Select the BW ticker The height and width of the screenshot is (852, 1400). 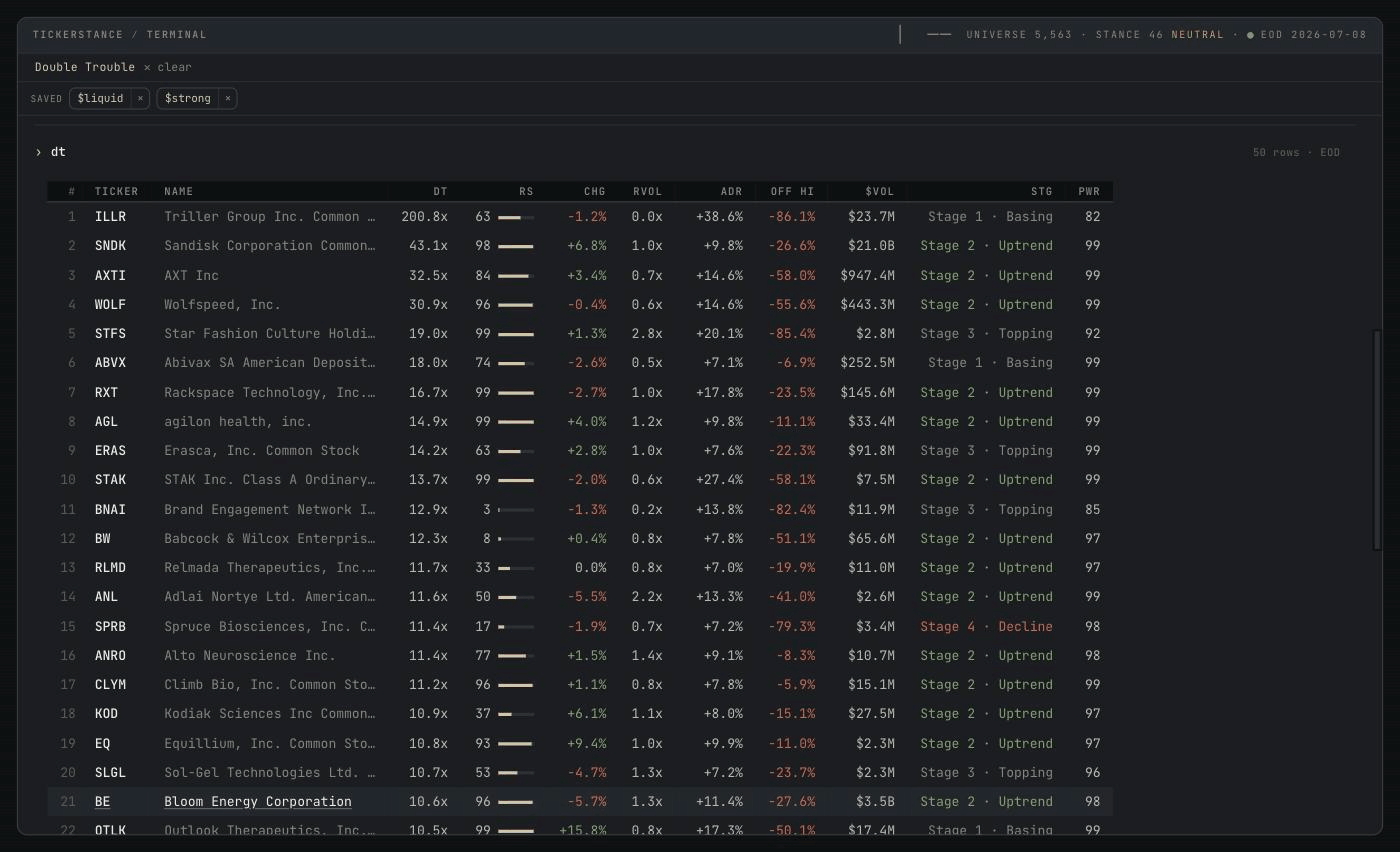[x=102, y=538]
